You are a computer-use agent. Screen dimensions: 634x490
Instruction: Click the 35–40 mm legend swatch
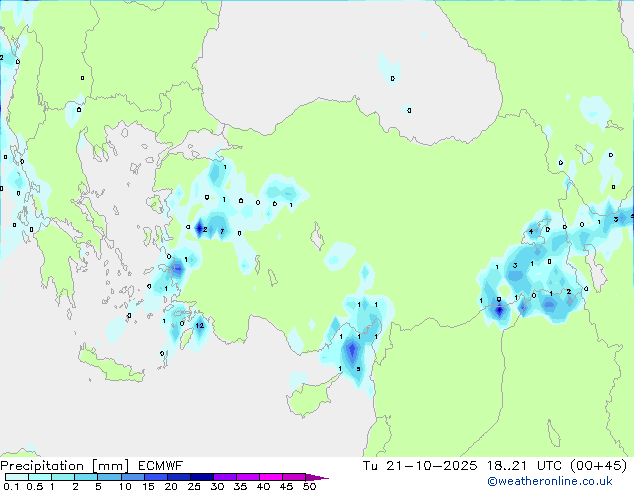(x=247, y=477)
